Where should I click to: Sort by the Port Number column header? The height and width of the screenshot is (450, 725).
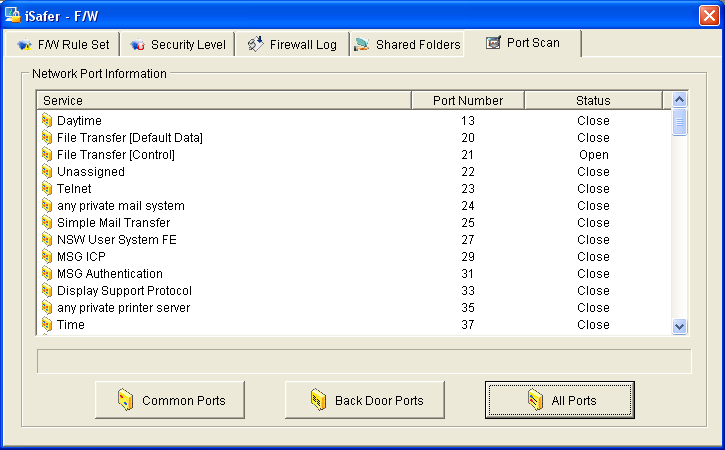click(x=467, y=101)
